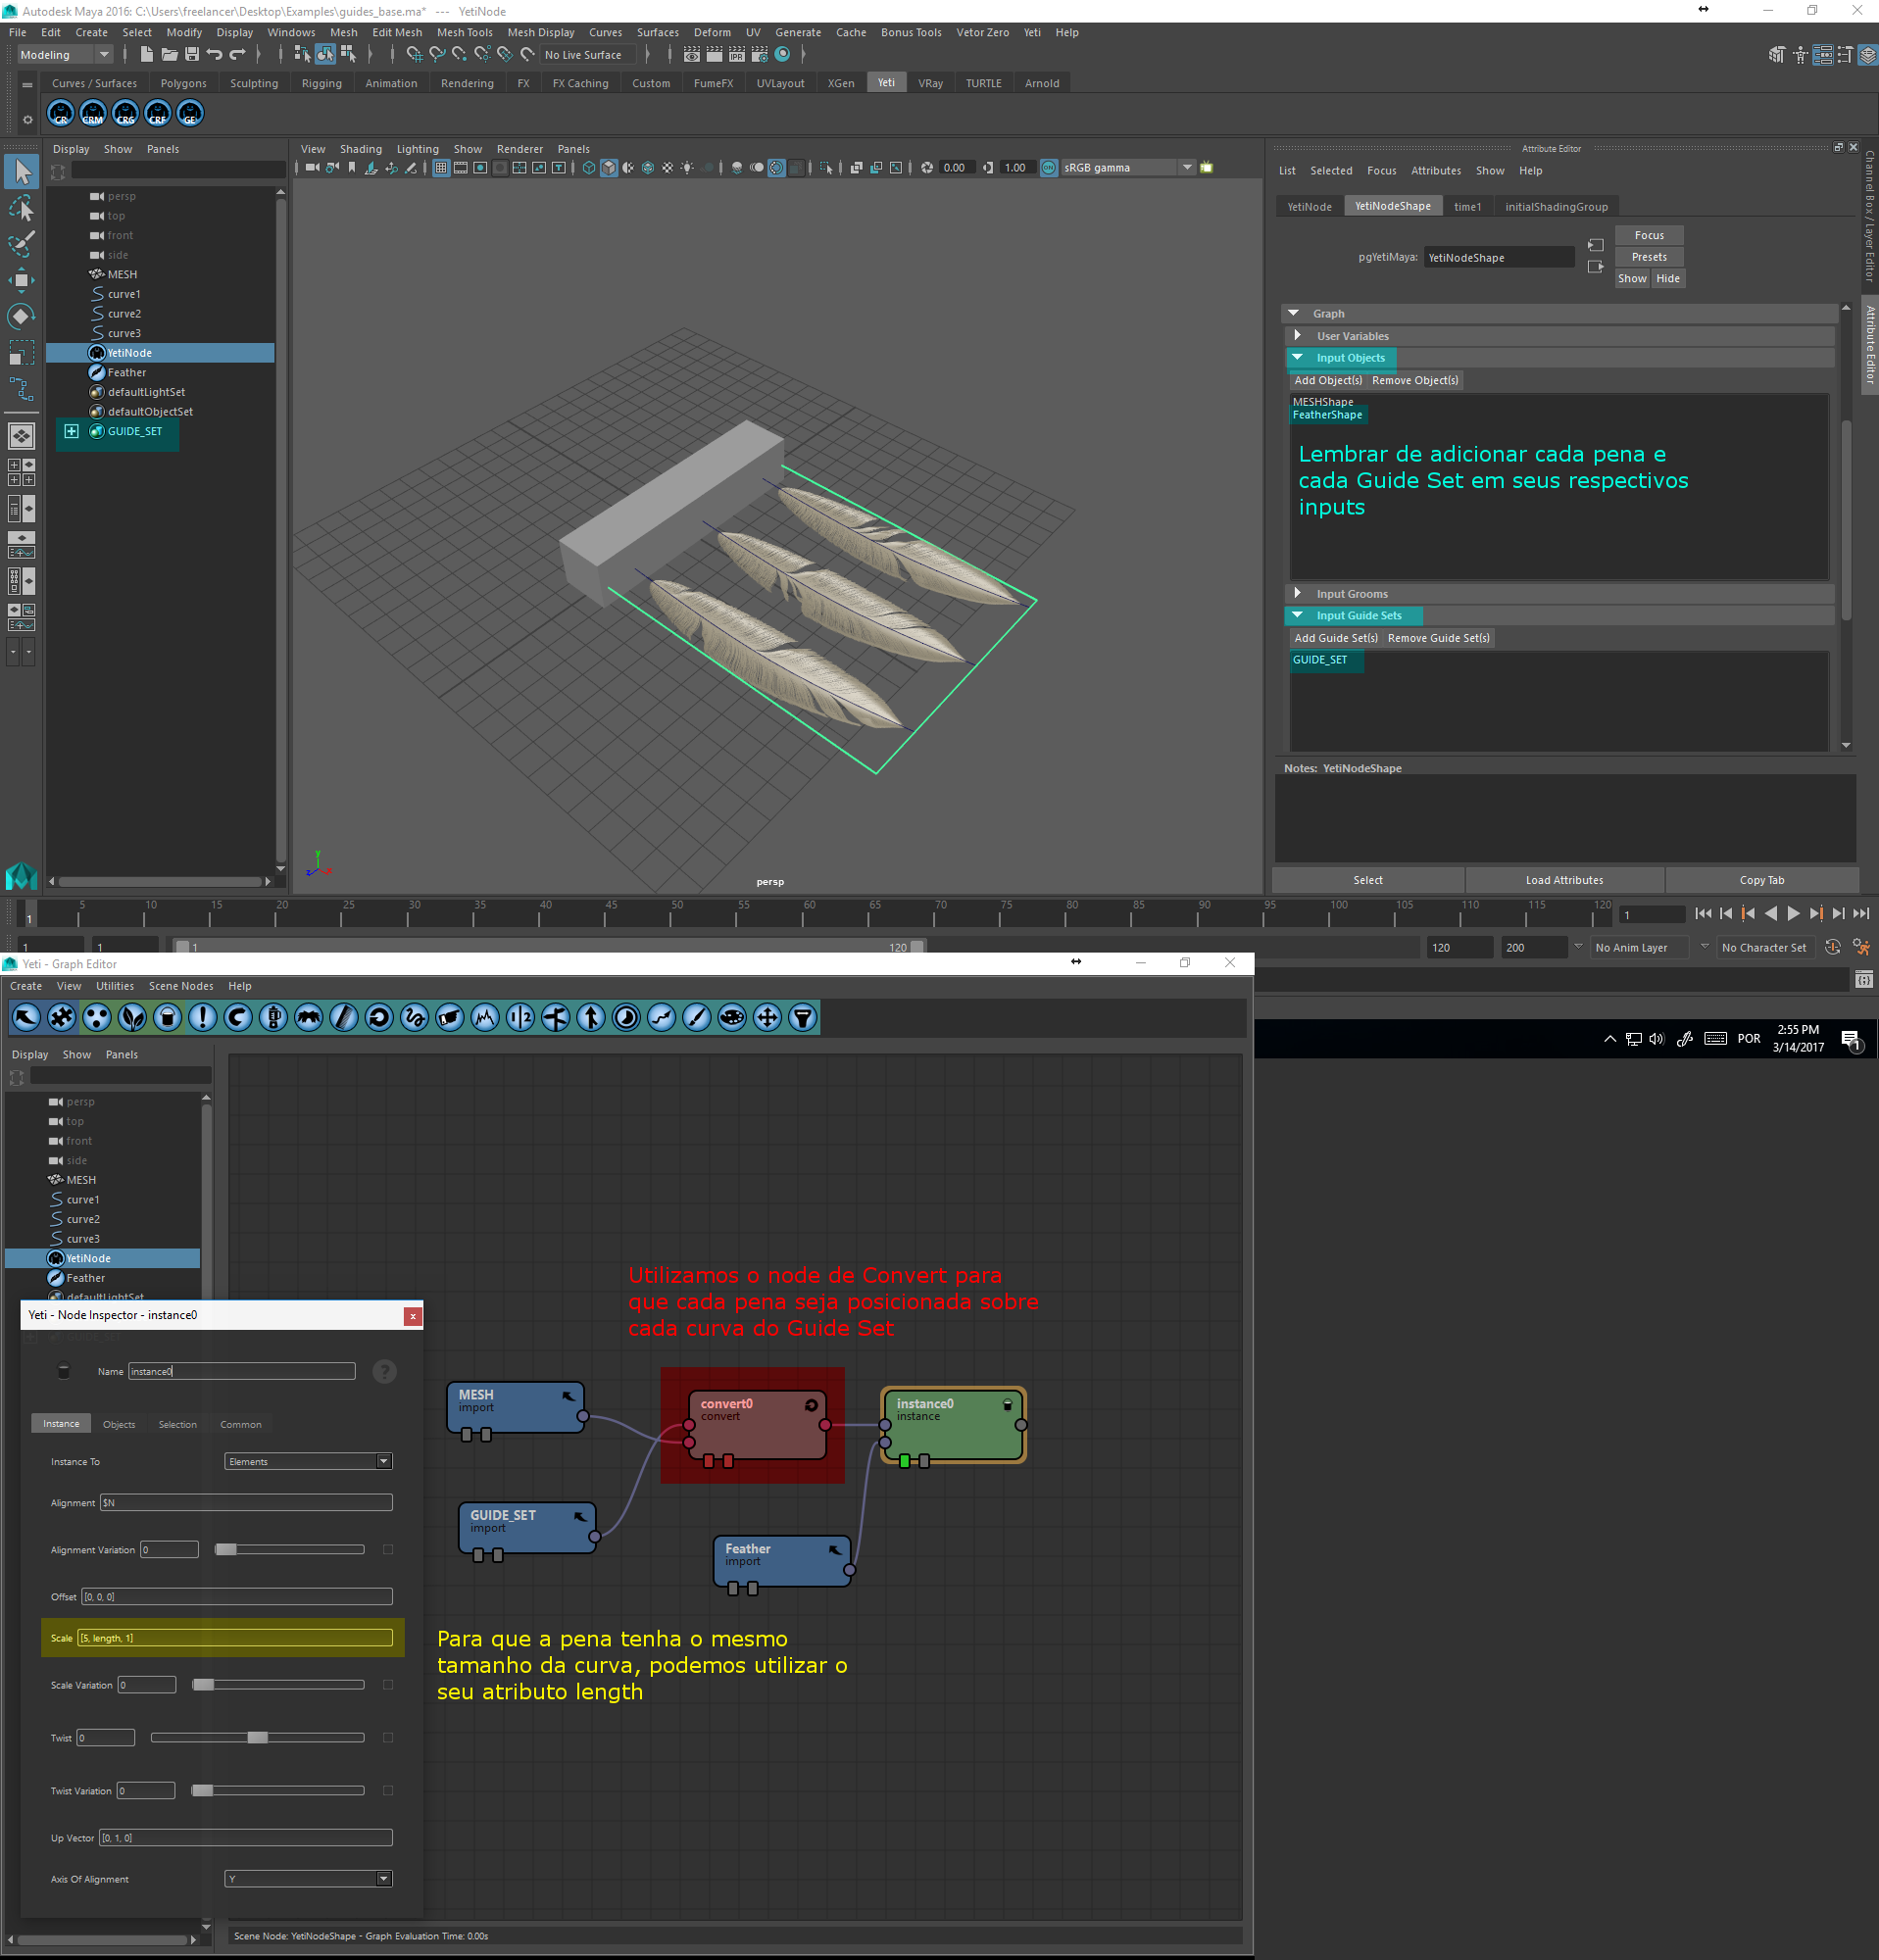The image size is (1879, 1960).
Task: Click the comb icon in Yeti toolbar
Action: [x=343, y=1018]
